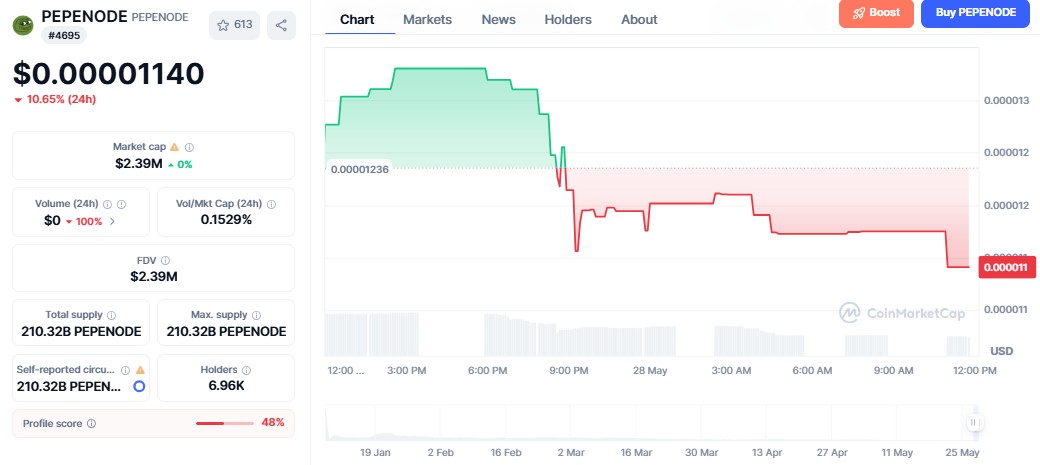
Task: Click Total supply 210.32B PEPENODE value
Action: pyautogui.click(x=81, y=332)
